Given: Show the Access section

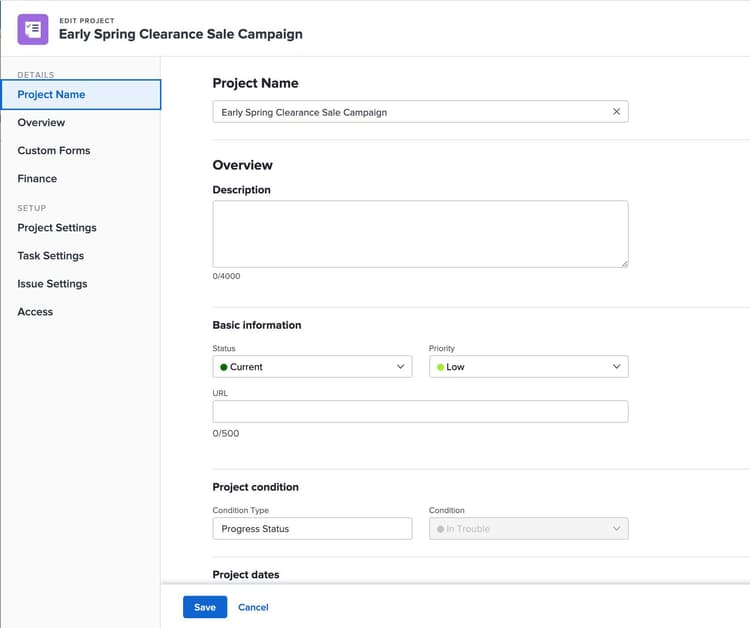Looking at the screenshot, I should click(35, 311).
